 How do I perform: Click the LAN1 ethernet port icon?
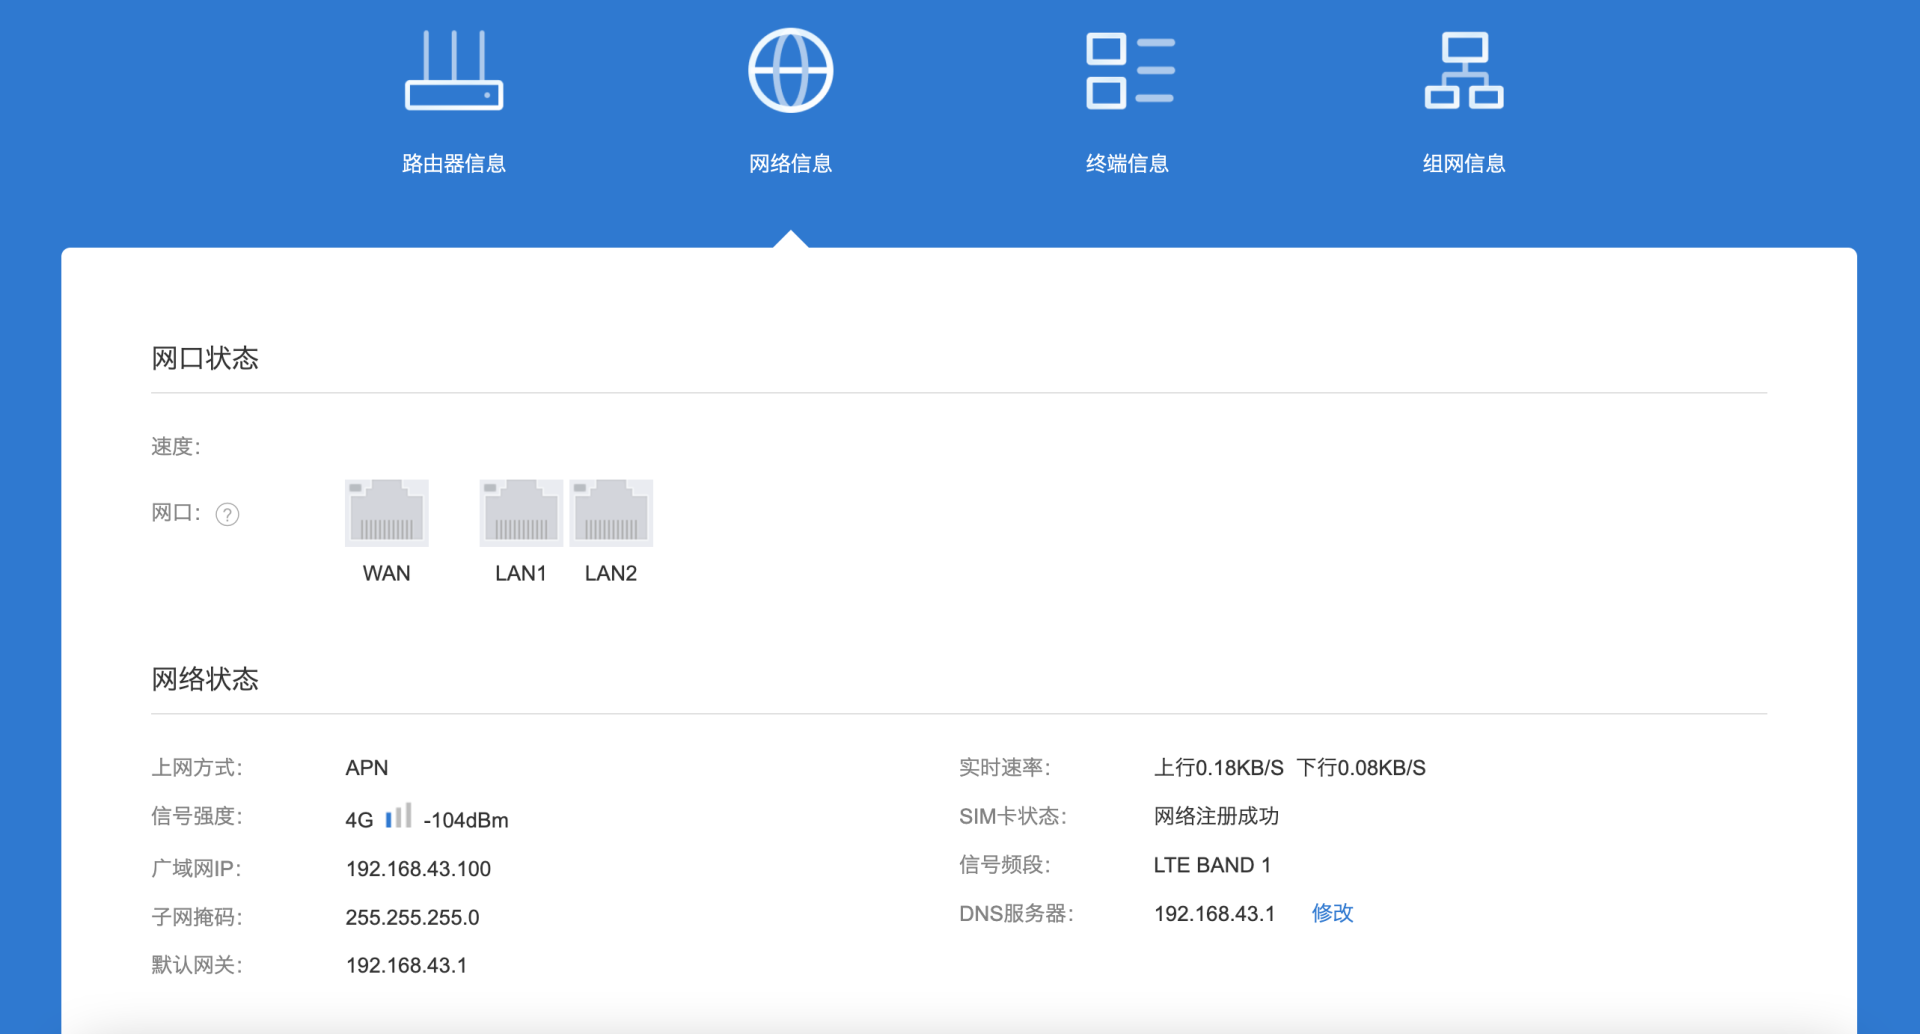point(521,513)
